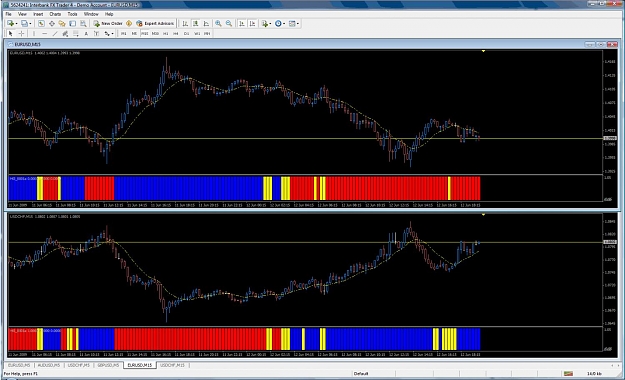
Task: Open the View menu
Action: point(22,14)
